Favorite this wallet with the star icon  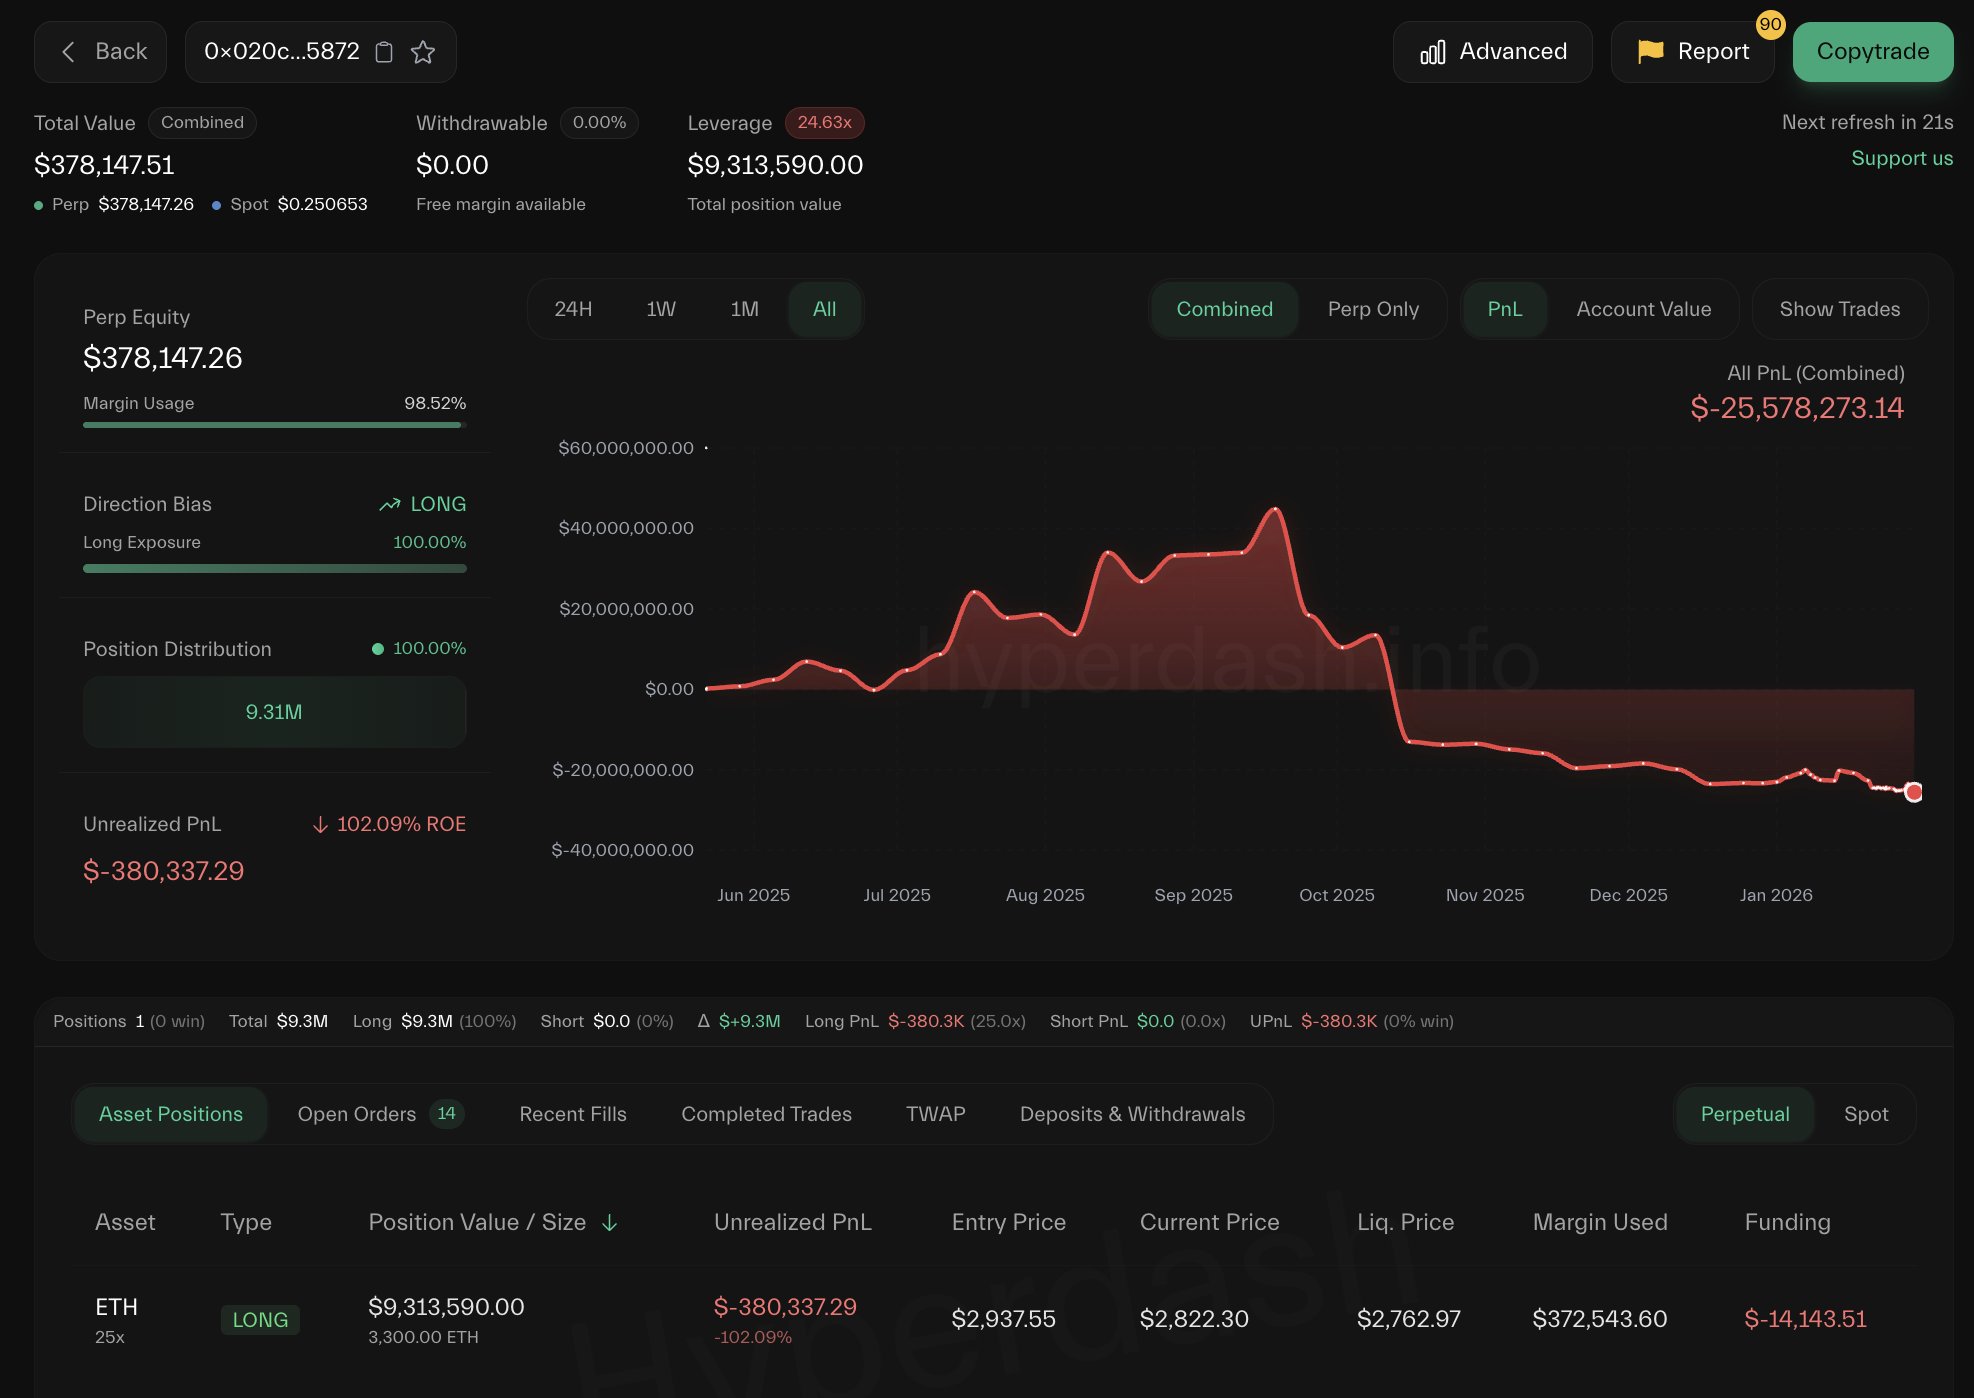(x=423, y=52)
